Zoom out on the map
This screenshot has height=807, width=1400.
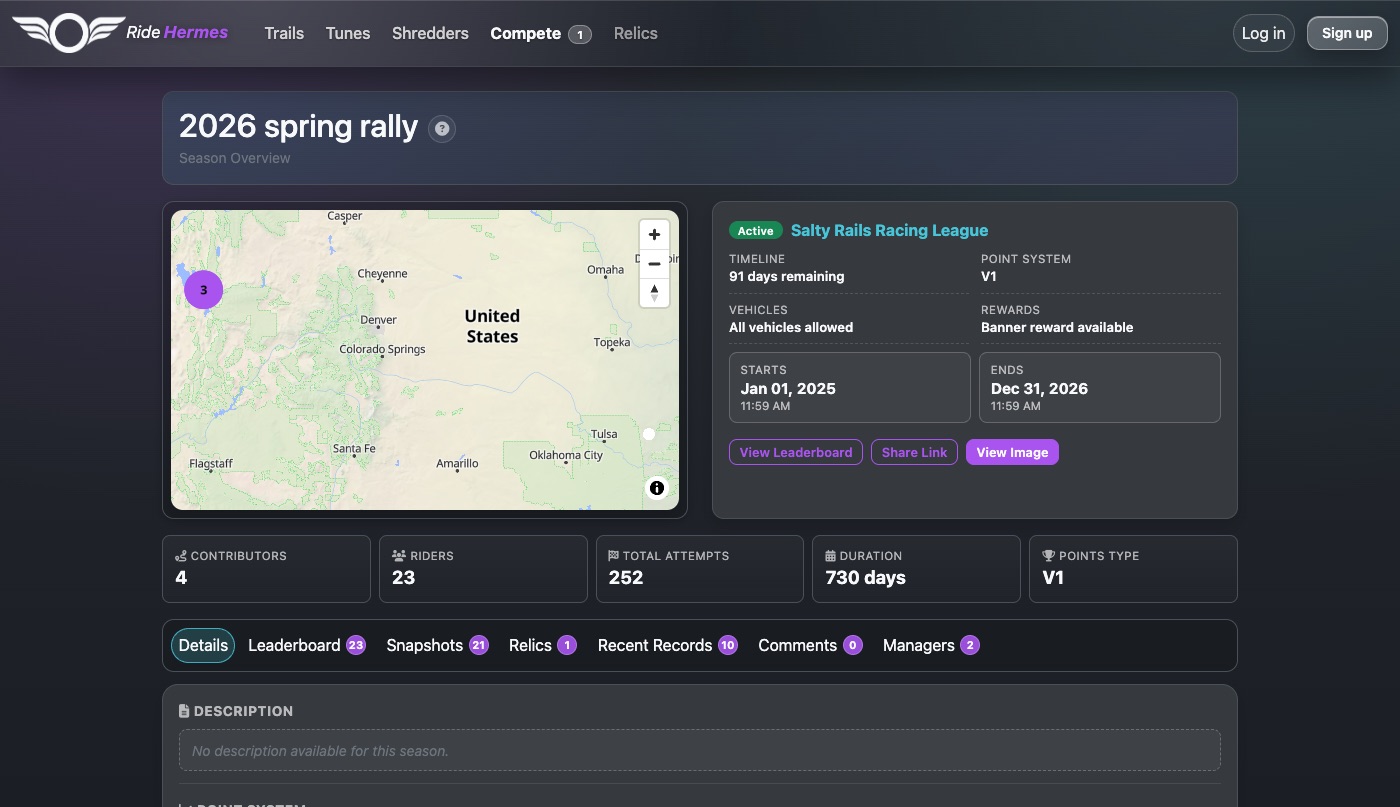654,264
